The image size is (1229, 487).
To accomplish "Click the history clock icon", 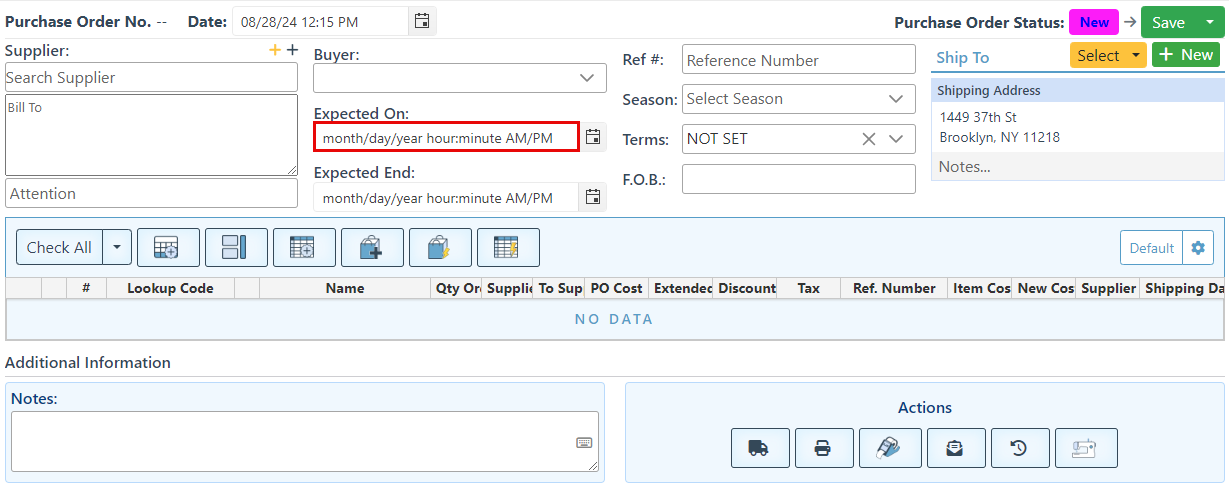I will pyautogui.click(x=1019, y=448).
